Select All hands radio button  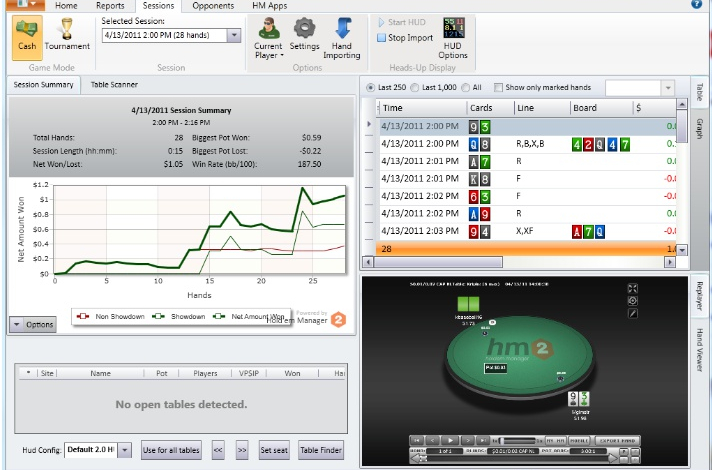(x=465, y=88)
